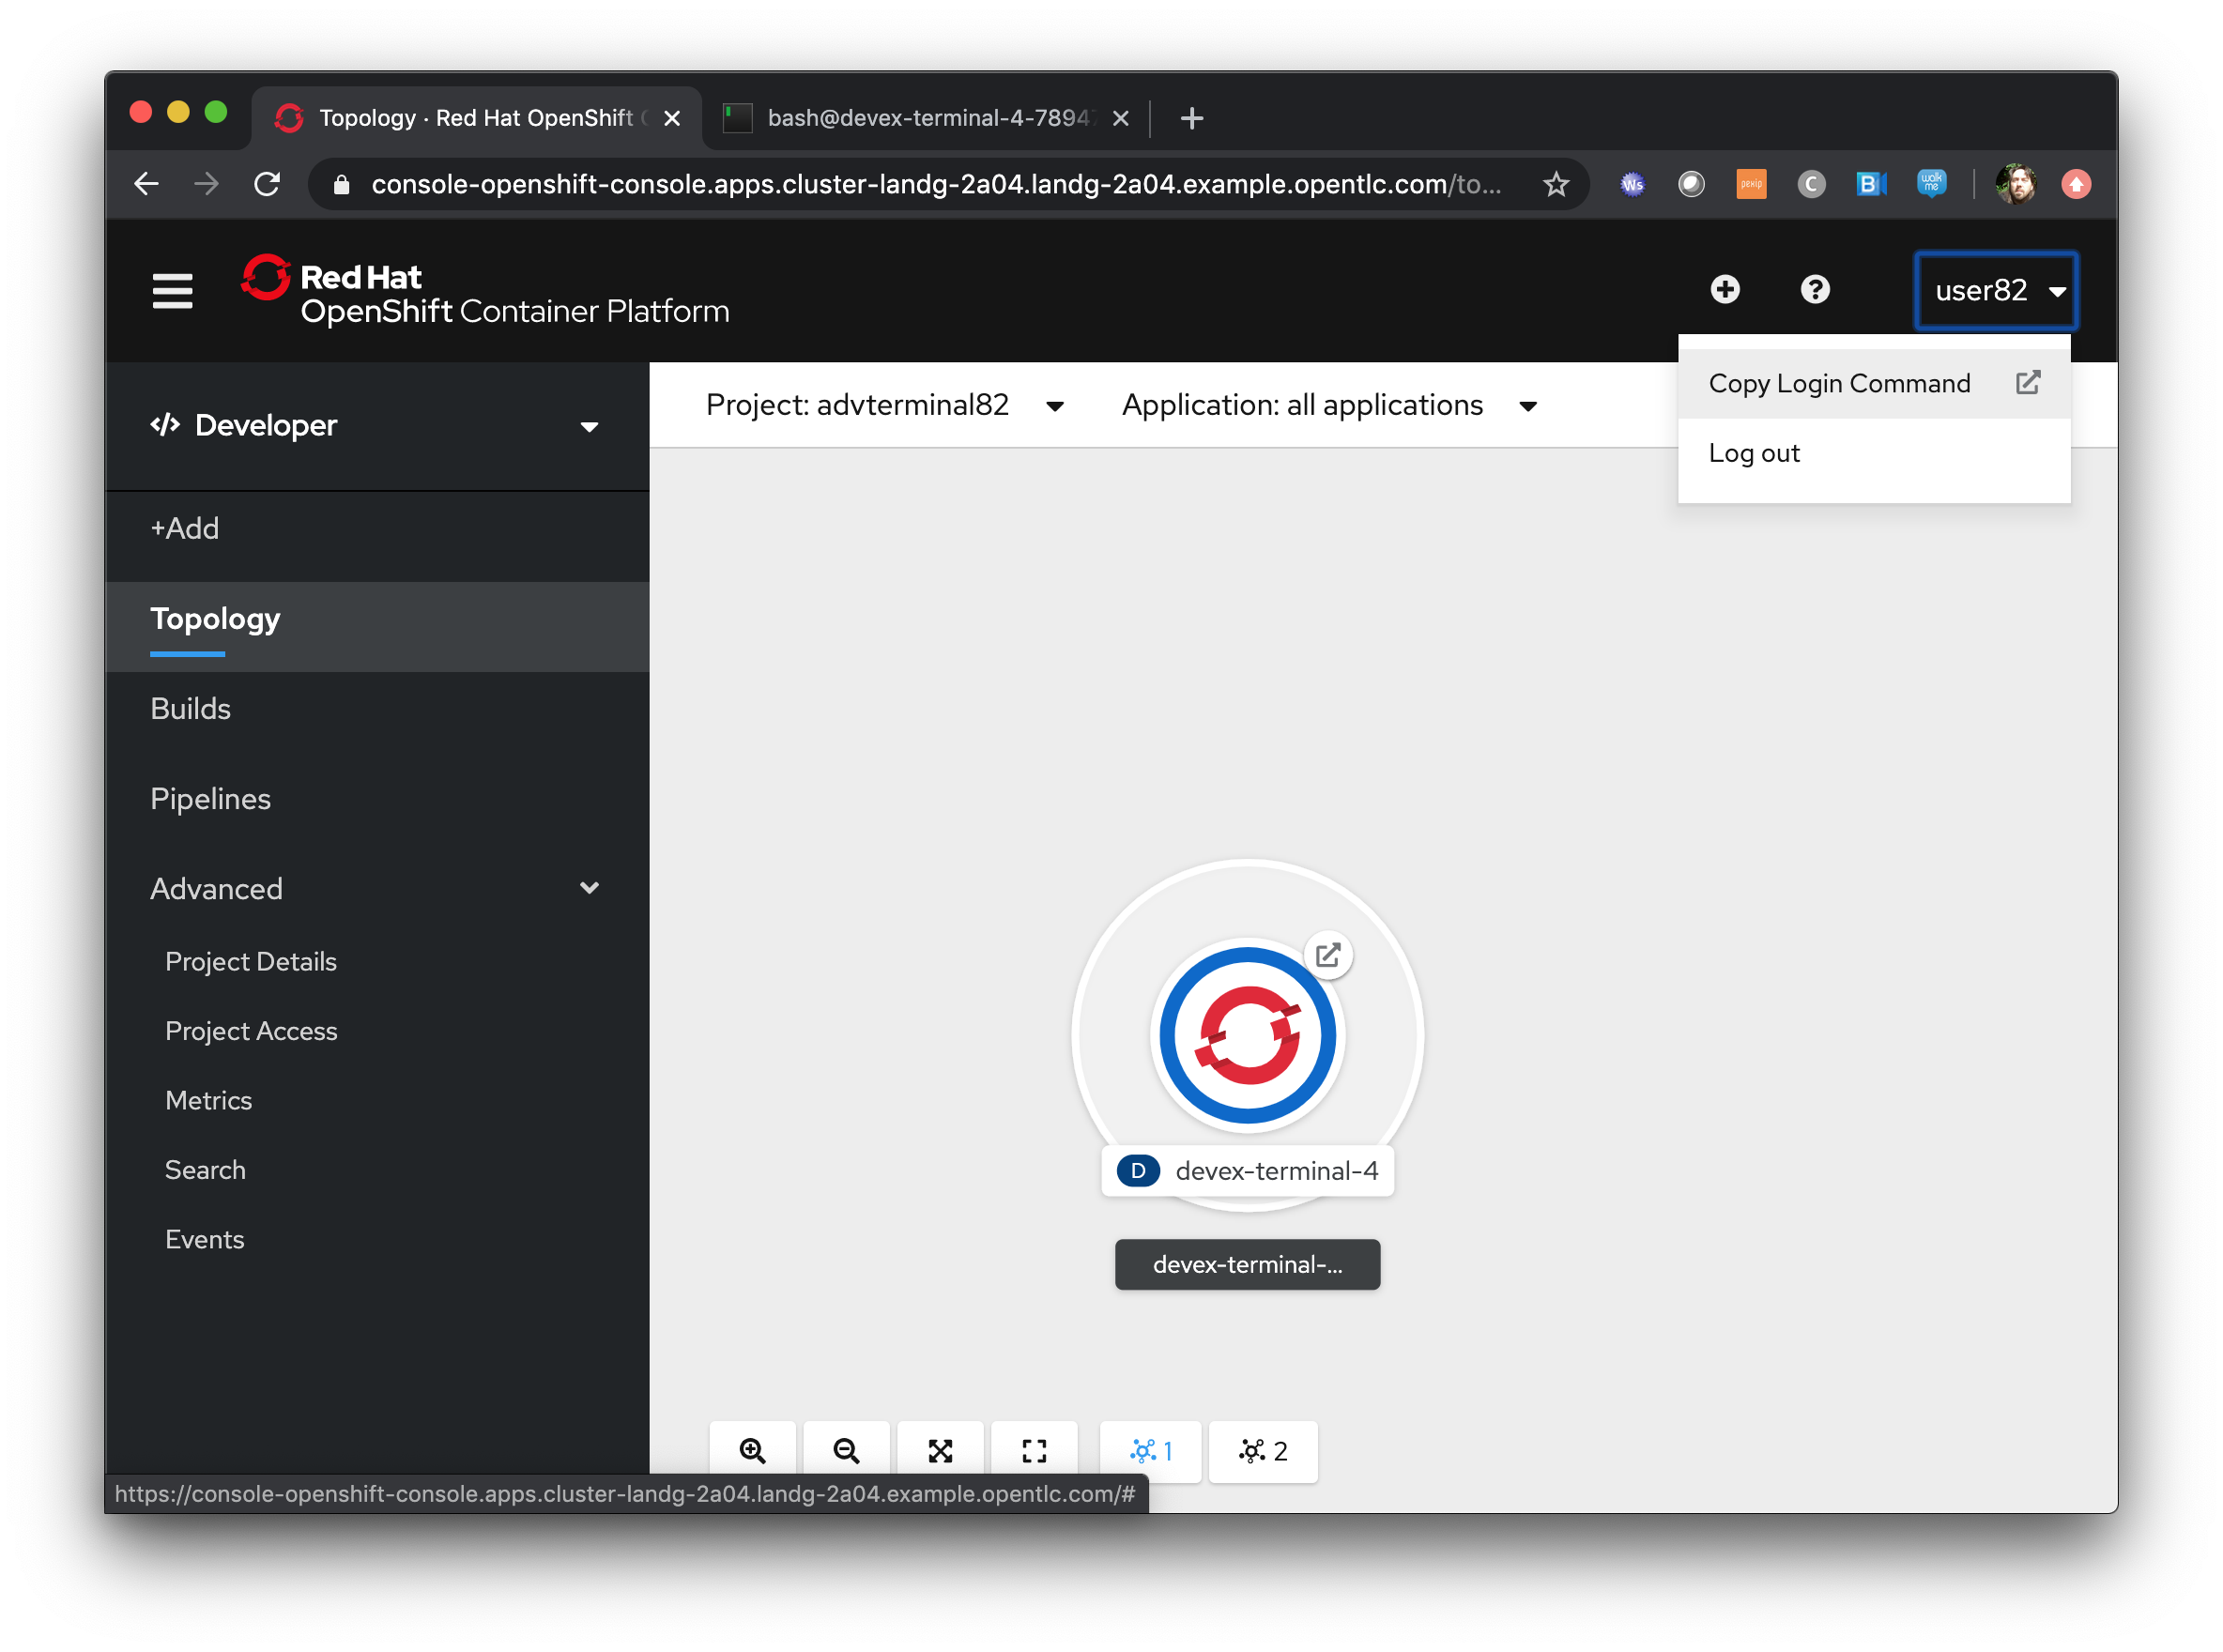Select Copy Login Command
Screen dimensions: 2223x1652
coord(1874,383)
